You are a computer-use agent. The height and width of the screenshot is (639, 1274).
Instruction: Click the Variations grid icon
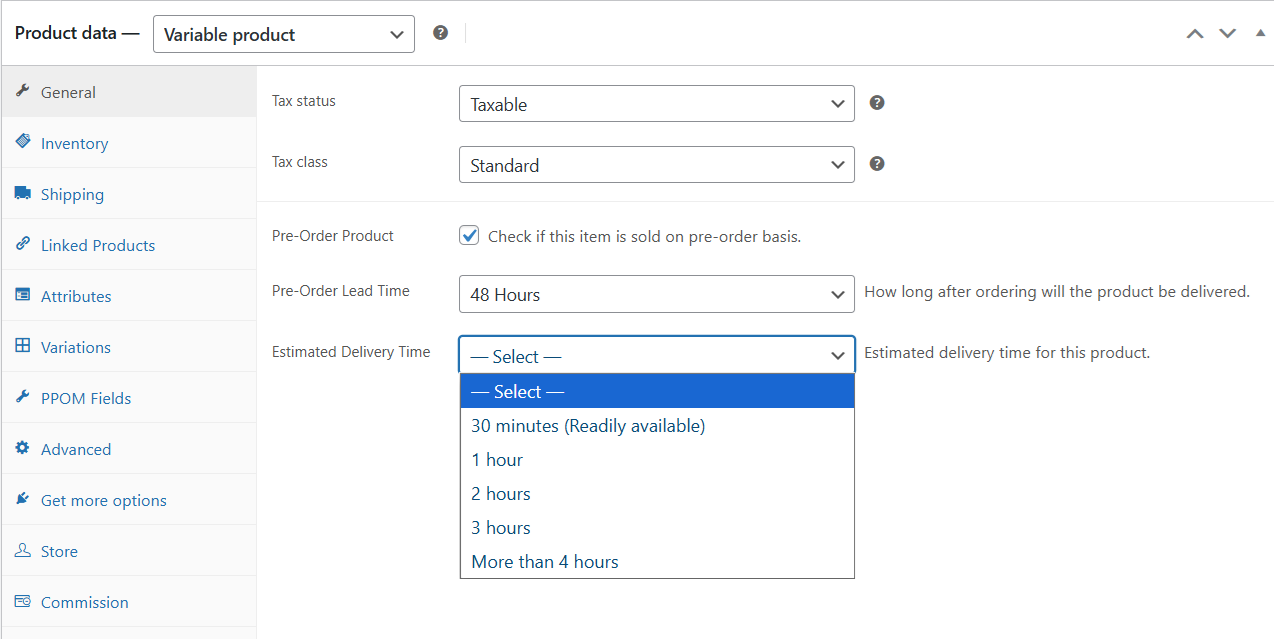23,346
